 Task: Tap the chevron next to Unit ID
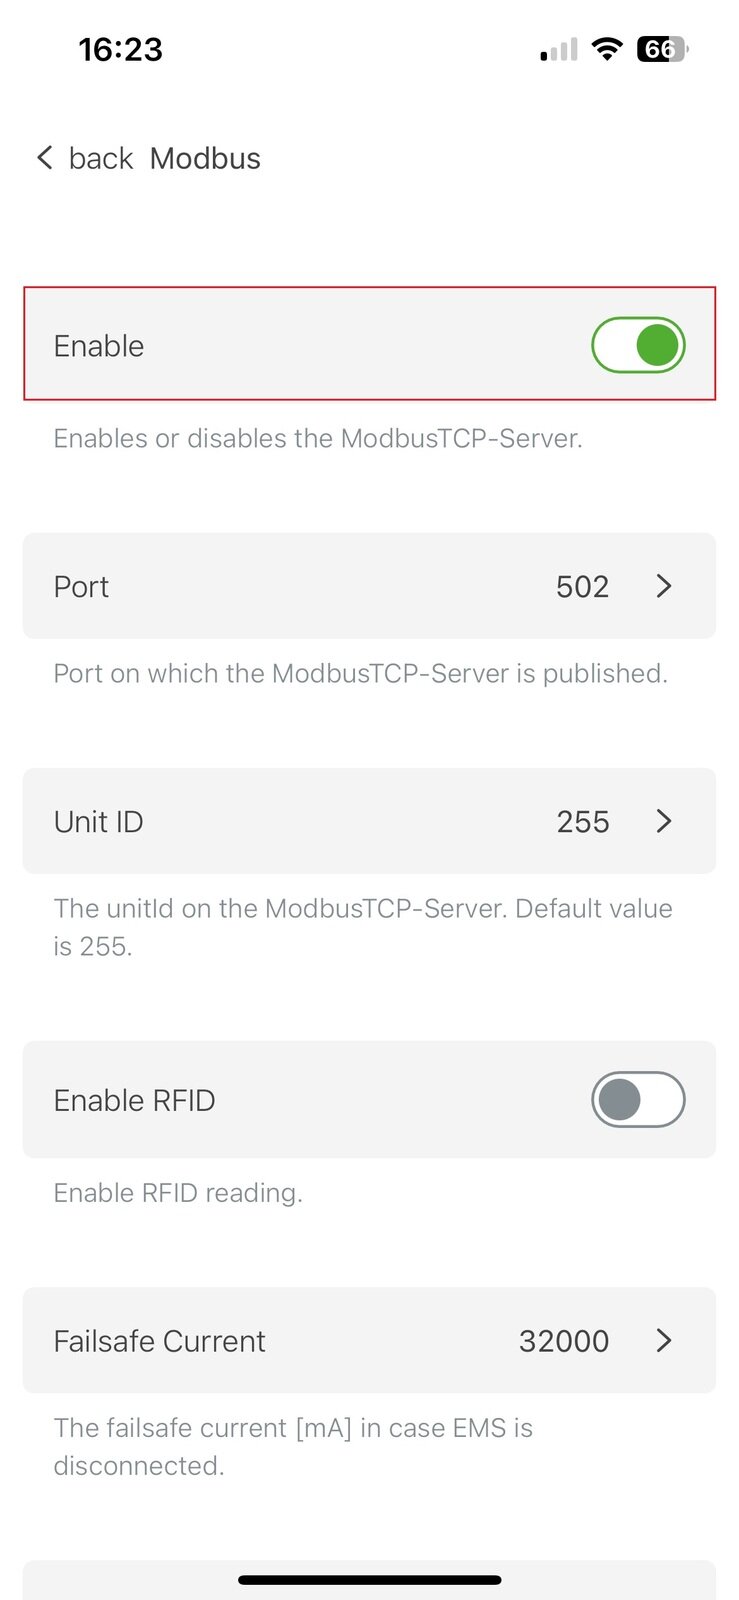coord(663,821)
